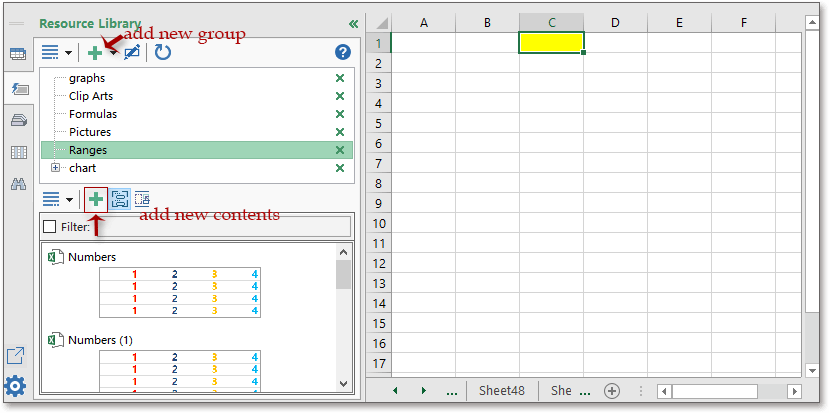Screen dimensions: 829x413
Task: Open the column list sidebar icon
Action: [x=19, y=153]
